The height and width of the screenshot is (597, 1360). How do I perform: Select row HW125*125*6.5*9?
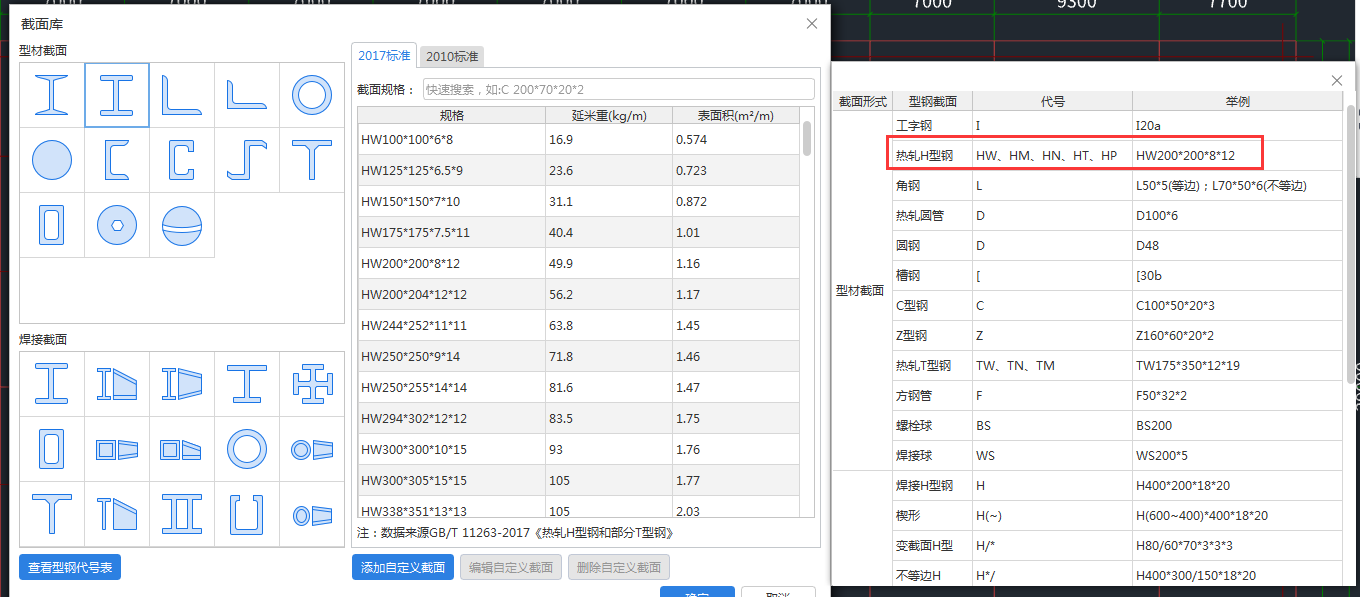(x=579, y=170)
